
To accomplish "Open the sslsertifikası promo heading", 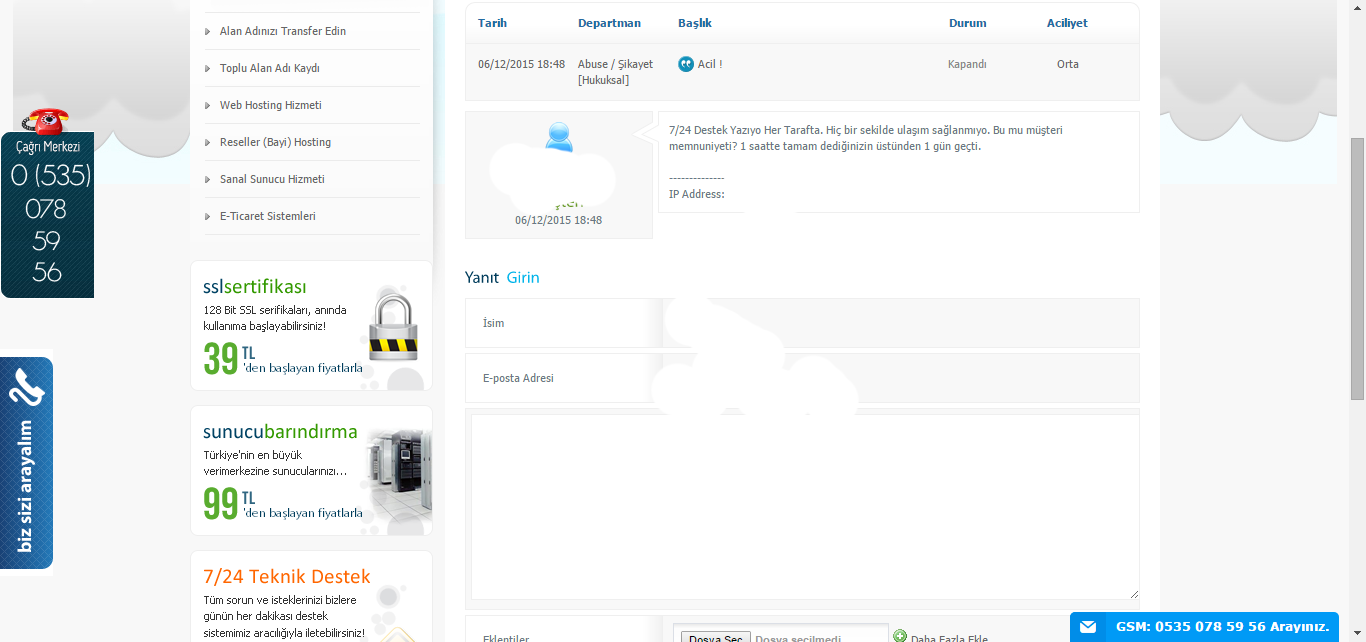I will pos(254,287).
